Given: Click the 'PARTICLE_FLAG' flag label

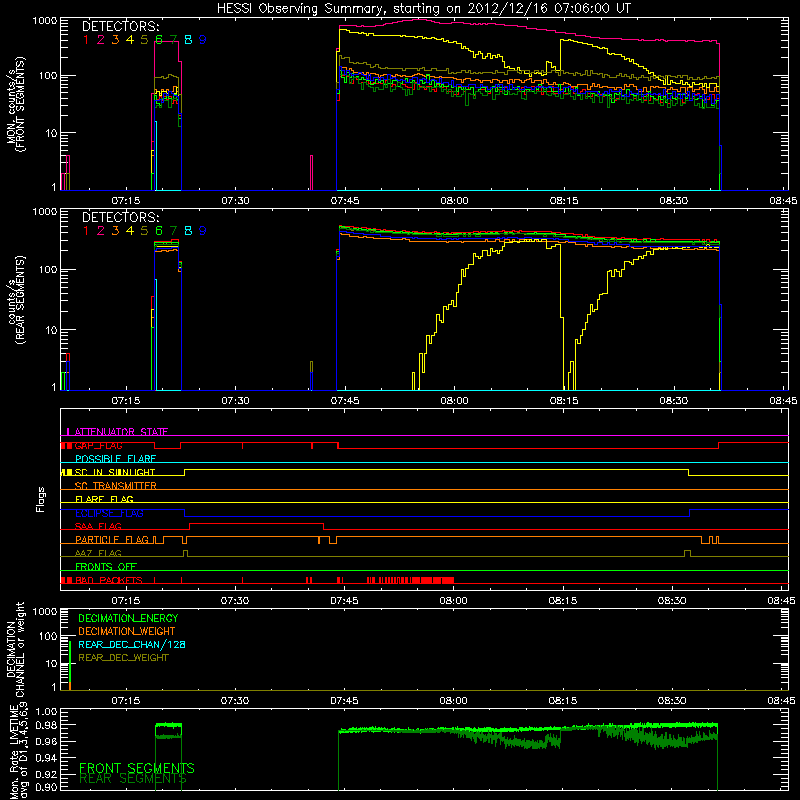Looking at the screenshot, I should [x=112, y=540].
